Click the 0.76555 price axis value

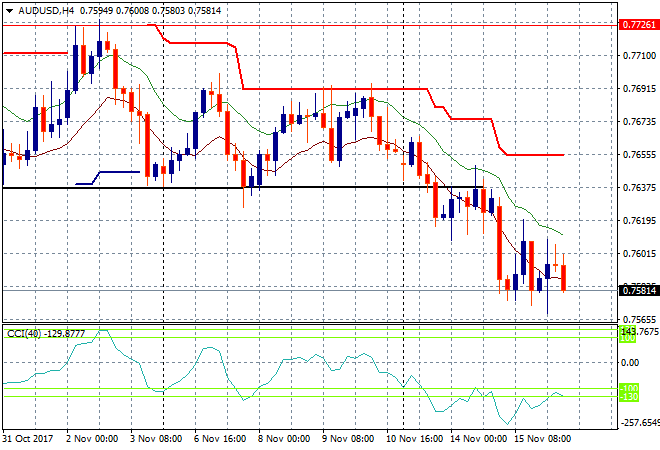point(639,155)
